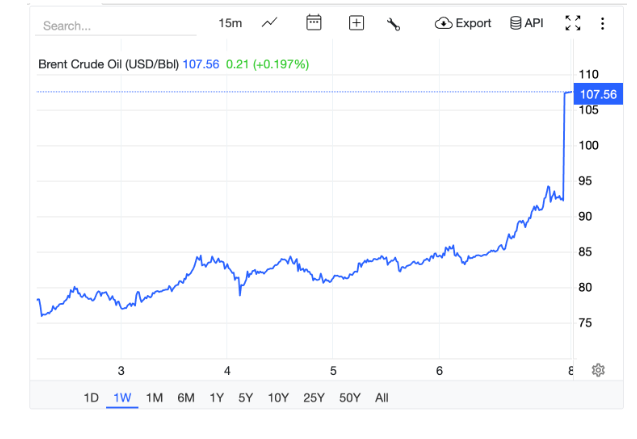Open the 15m interval dropdown
Screen dimensions: 637x439
tap(230, 23)
